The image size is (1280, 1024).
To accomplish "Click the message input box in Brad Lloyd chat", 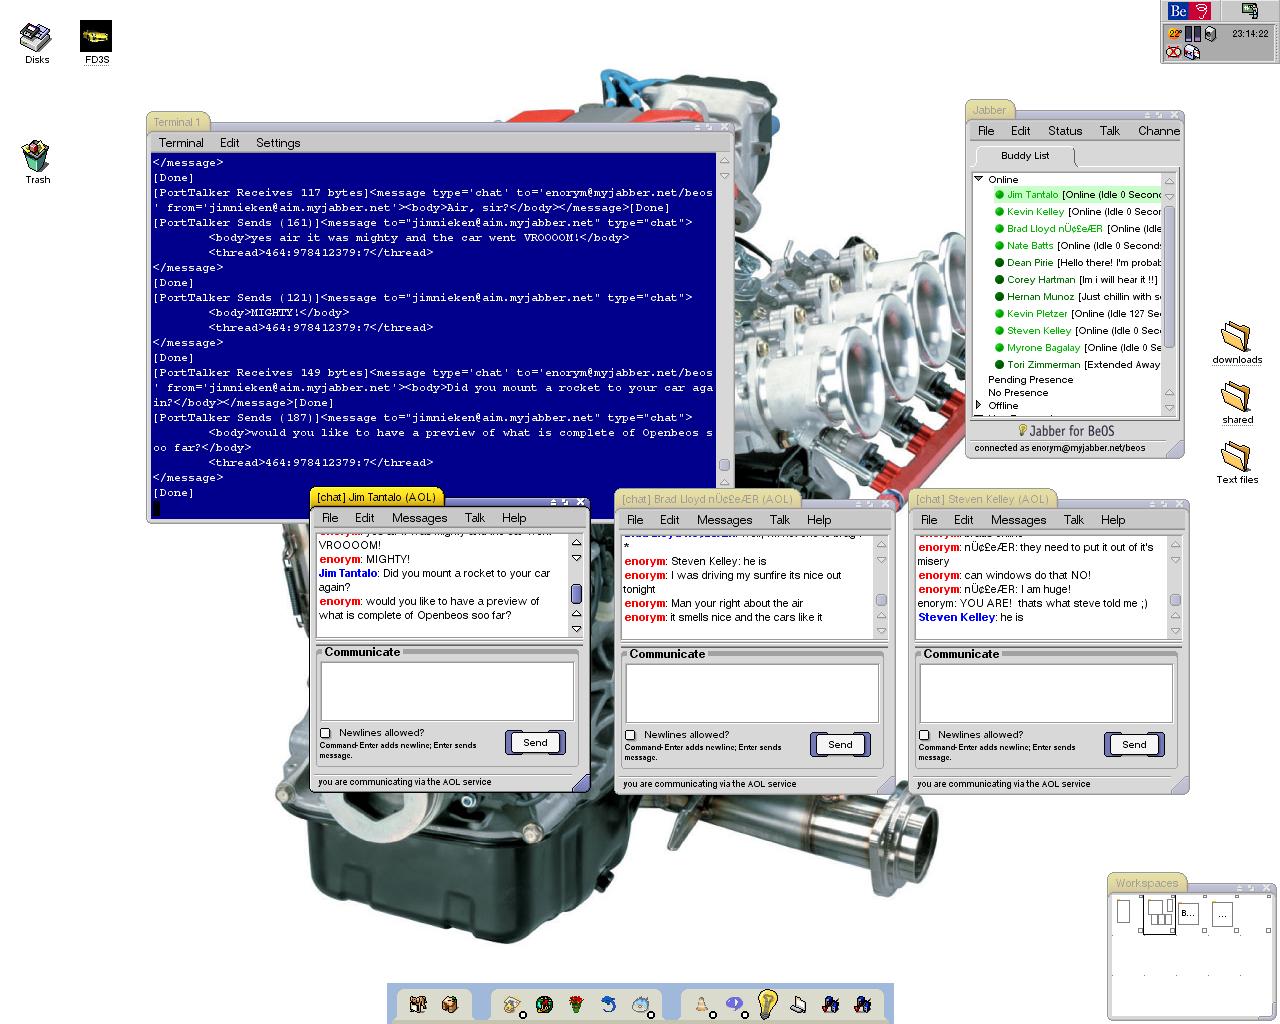I will pos(751,692).
